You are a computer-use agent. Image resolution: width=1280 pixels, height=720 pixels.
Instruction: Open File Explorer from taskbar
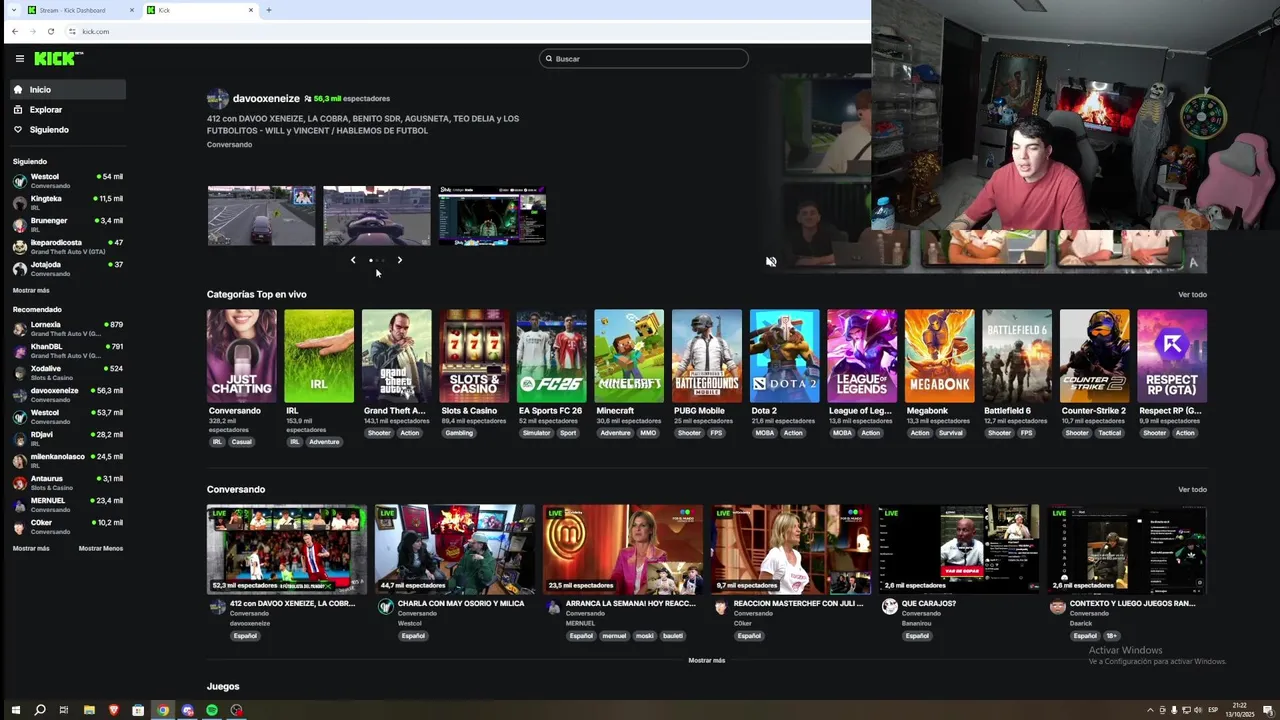tap(89, 711)
